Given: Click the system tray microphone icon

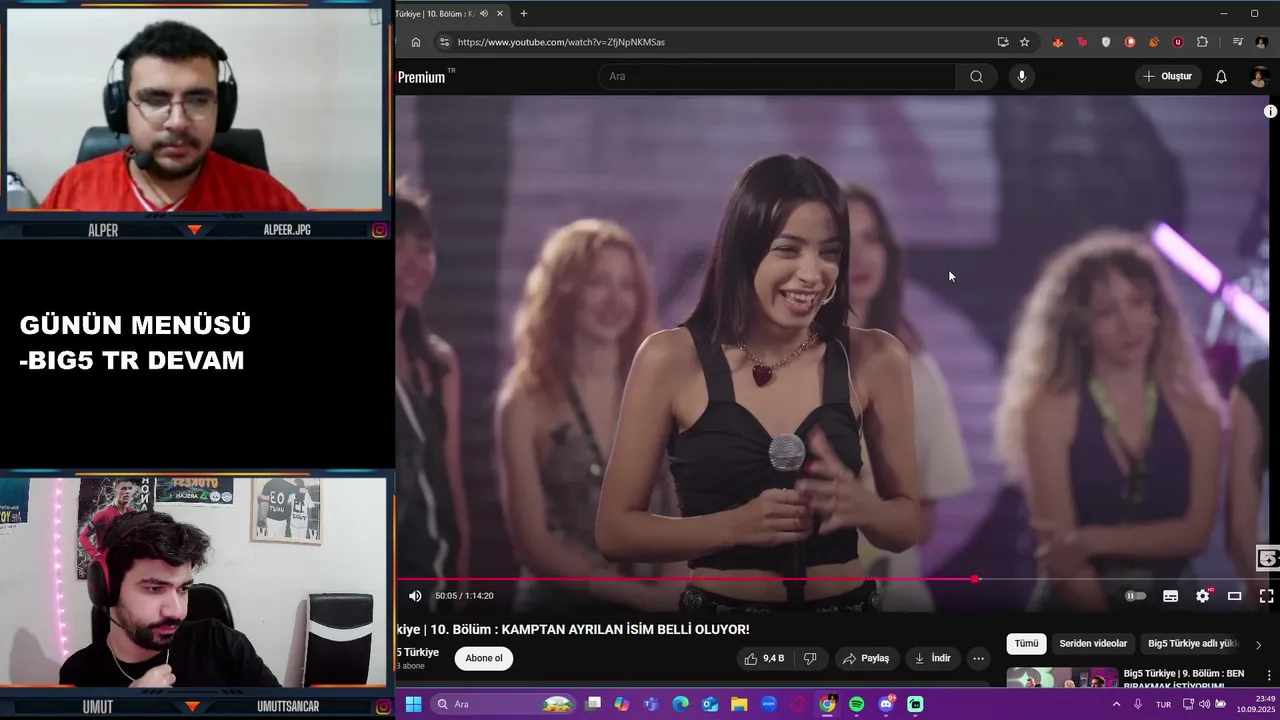Looking at the screenshot, I should click(1138, 704).
